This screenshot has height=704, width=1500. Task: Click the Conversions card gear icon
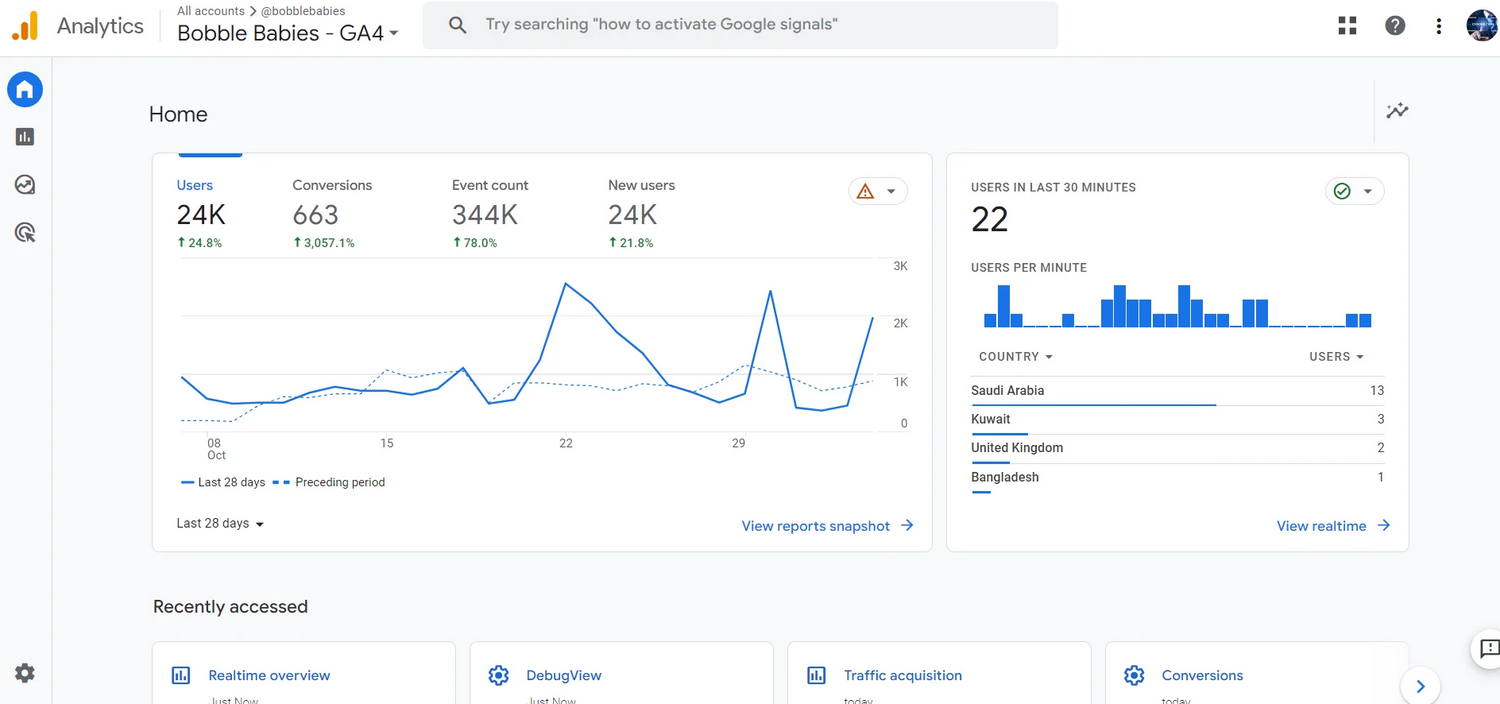point(1134,676)
